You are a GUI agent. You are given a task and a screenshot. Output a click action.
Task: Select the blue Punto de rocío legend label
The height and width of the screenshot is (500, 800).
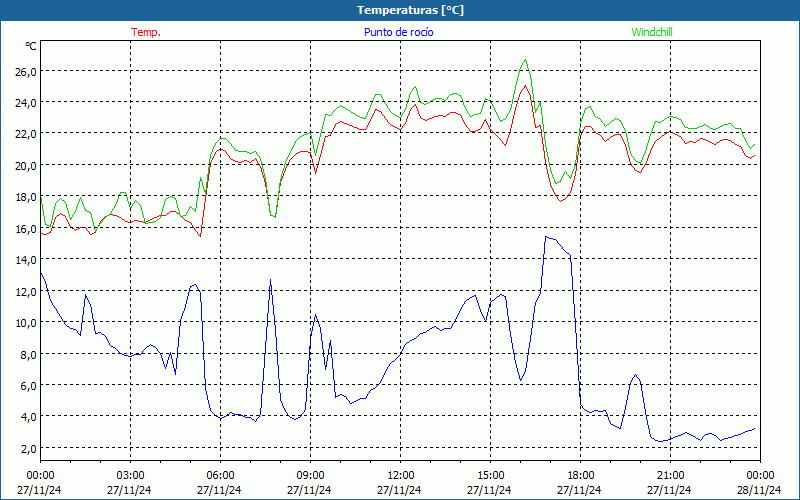[398, 32]
